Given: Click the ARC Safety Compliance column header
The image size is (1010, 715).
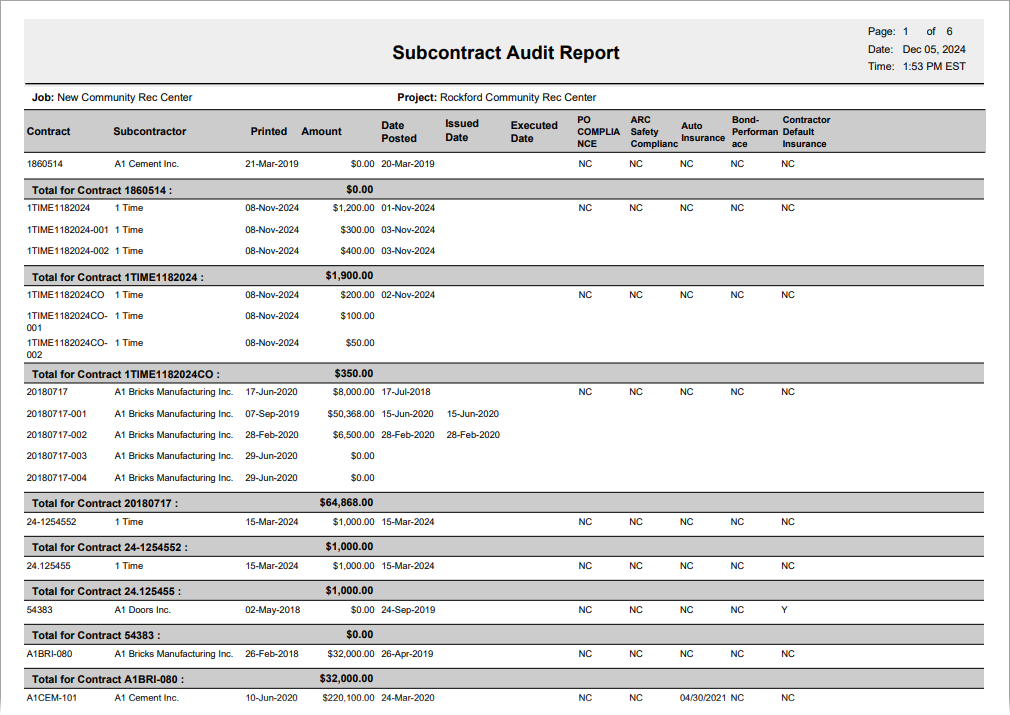Looking at the screenshot, I should tap(650, 132).
